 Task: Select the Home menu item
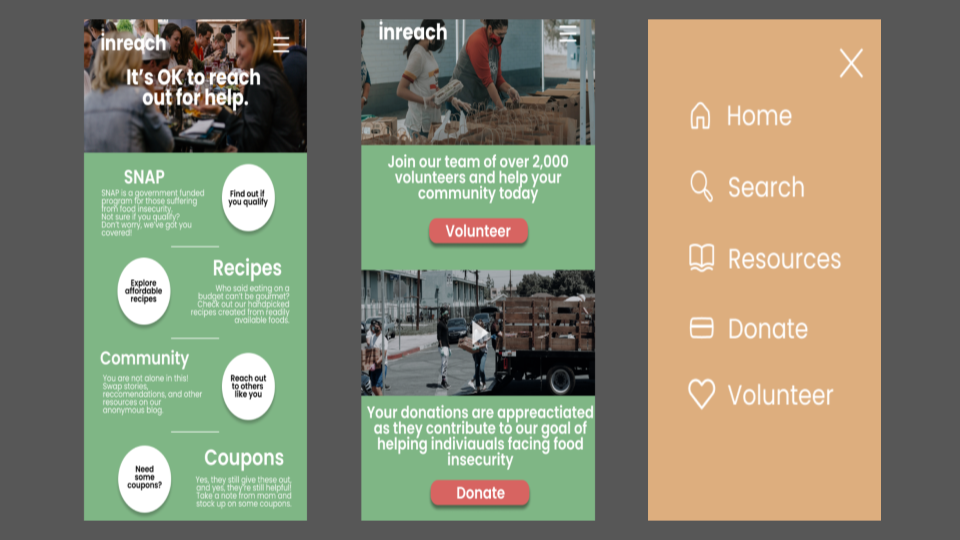pyautogui.click(x=741, y=116)
